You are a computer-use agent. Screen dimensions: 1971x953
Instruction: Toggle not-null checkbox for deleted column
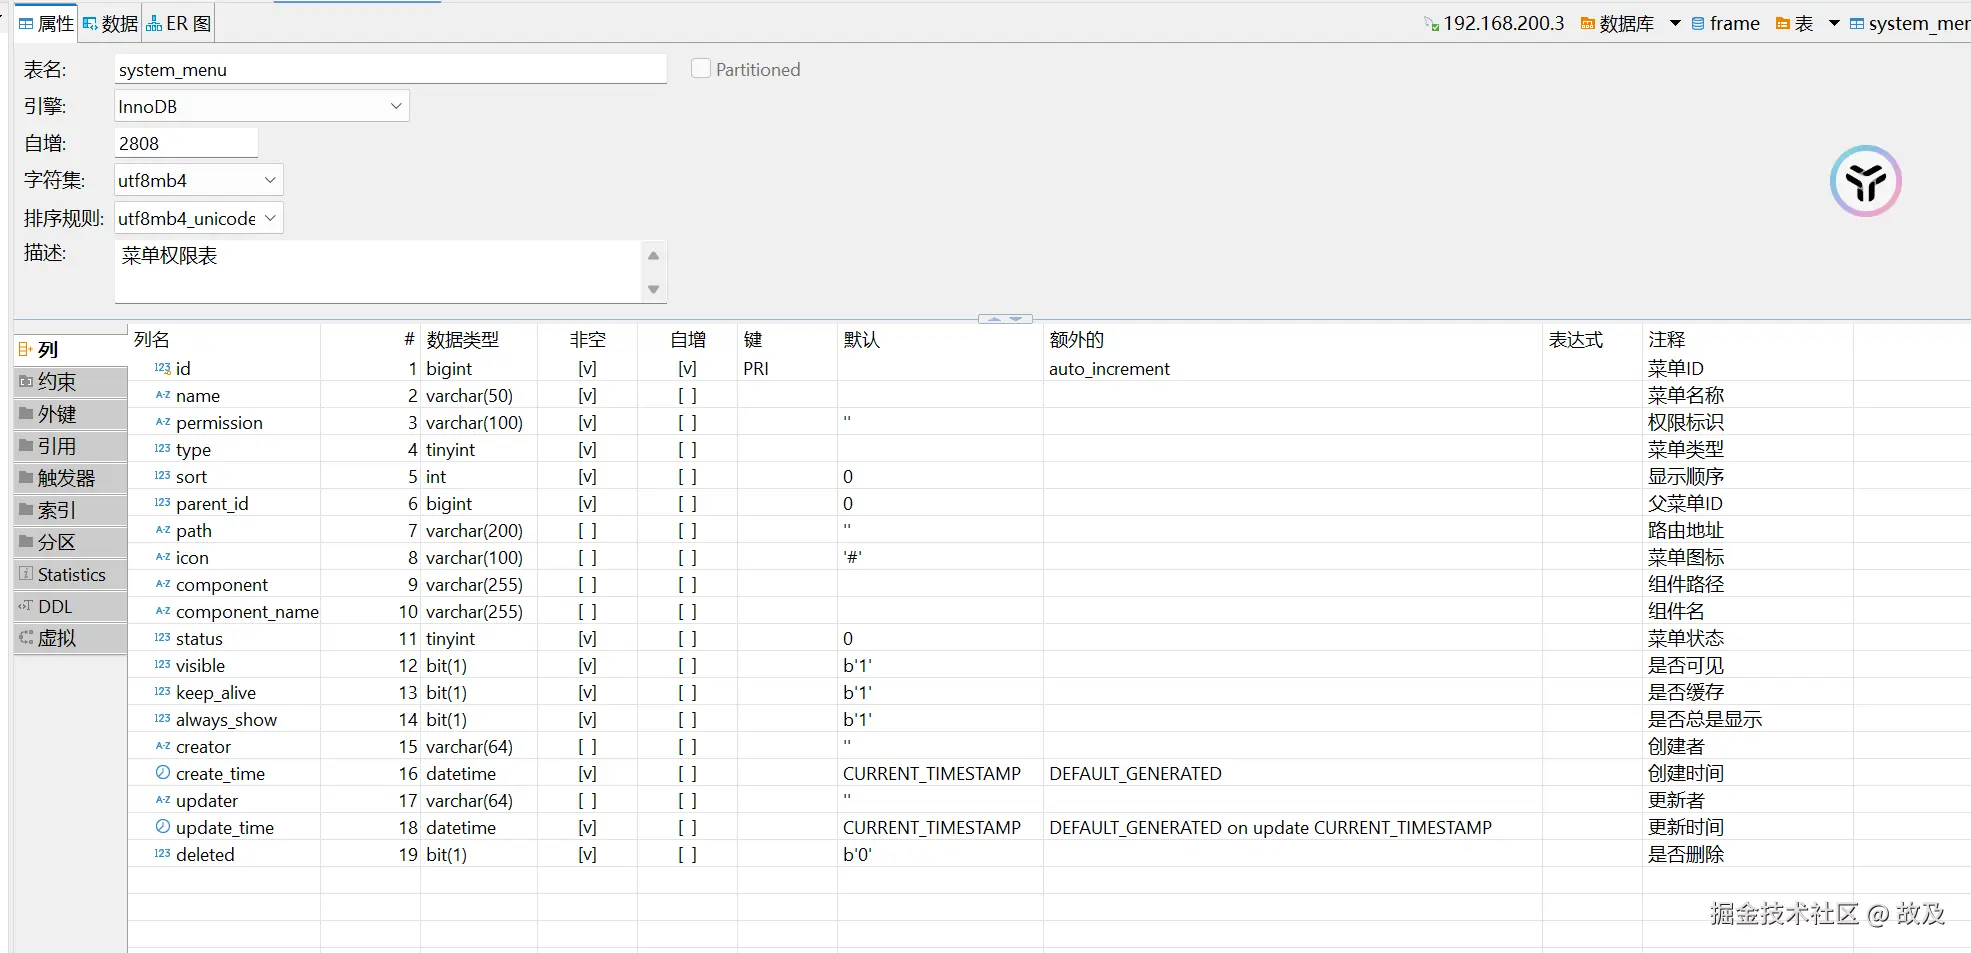point(587,855)
